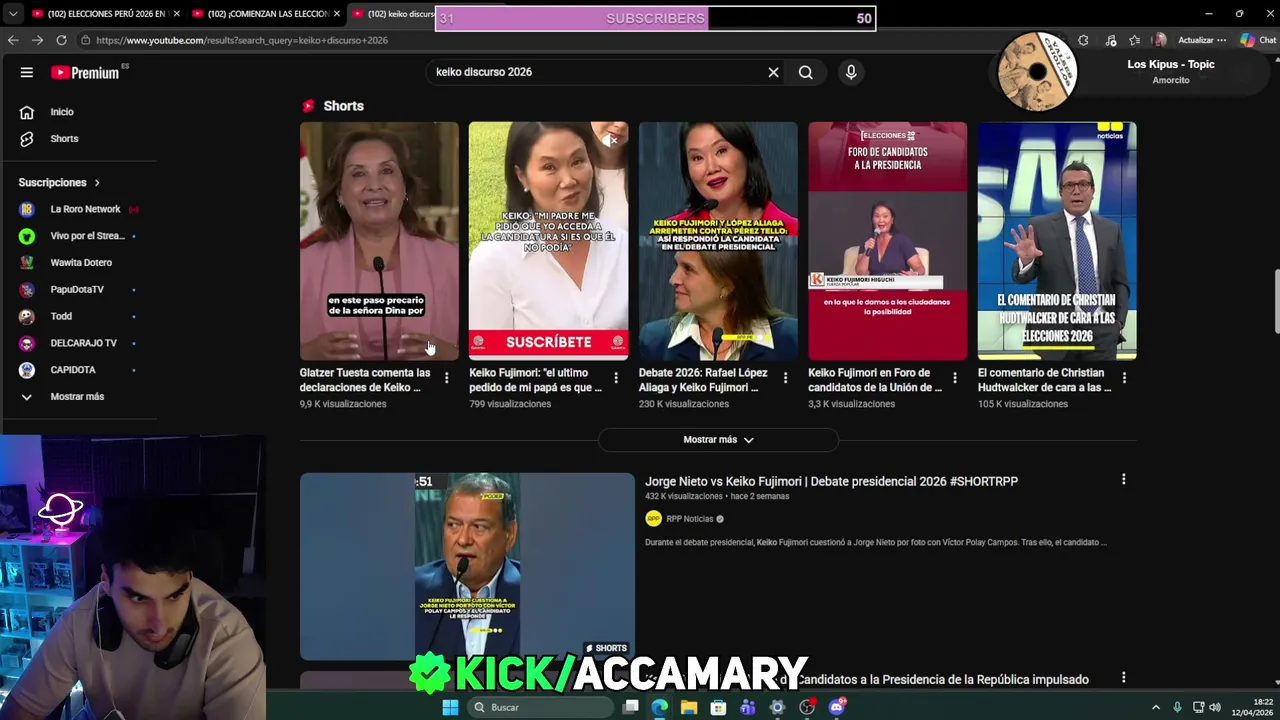Expand the Suscripciones section

(x=60, y=183)
